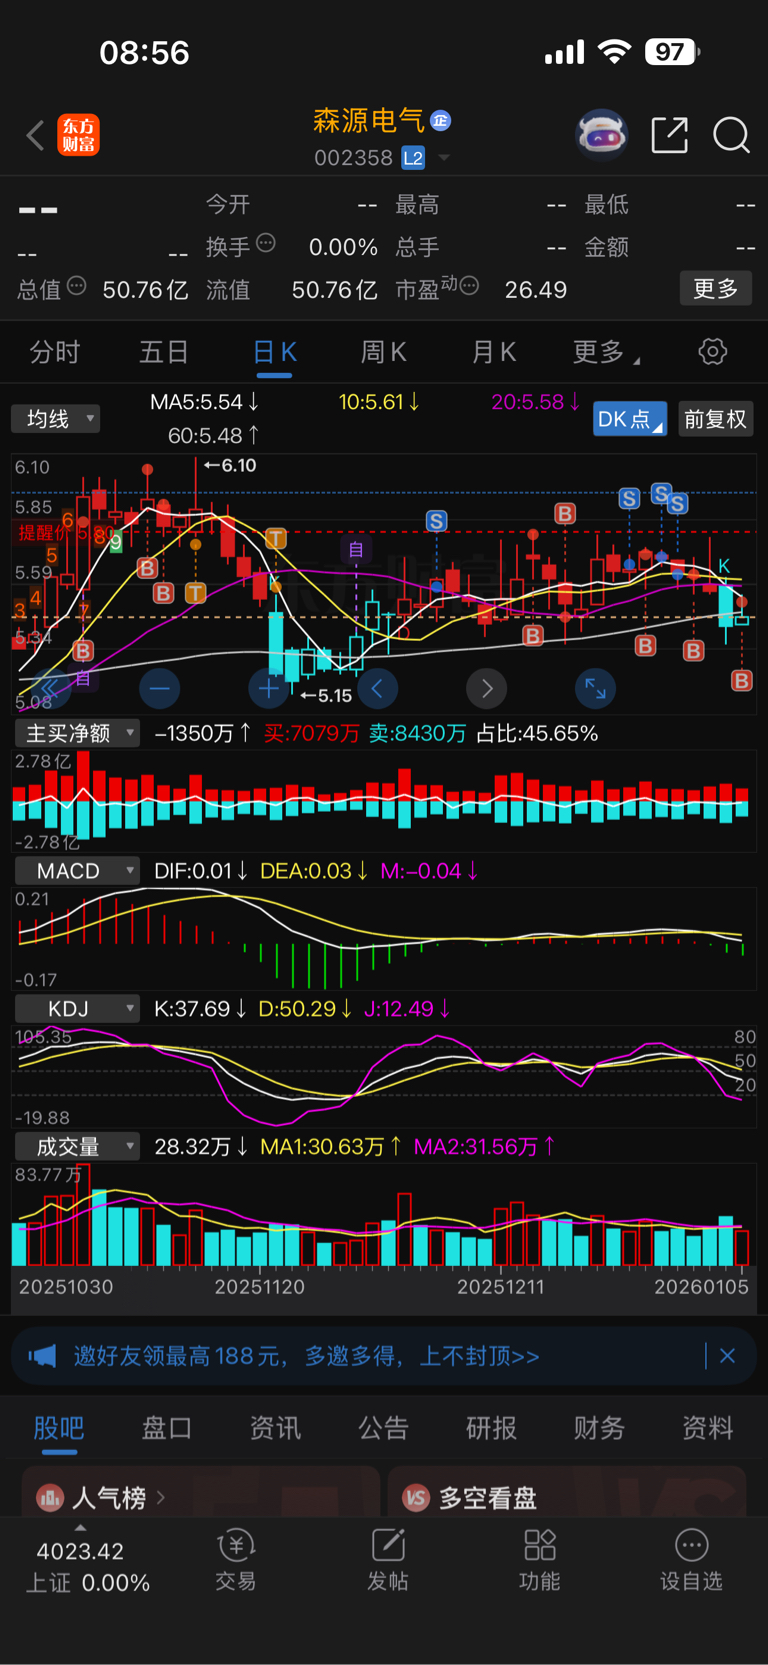Tap the enterprise badge beside 森源电气
The height and width of the screenshot is (1665, 768).
click(x=441, y=121)
